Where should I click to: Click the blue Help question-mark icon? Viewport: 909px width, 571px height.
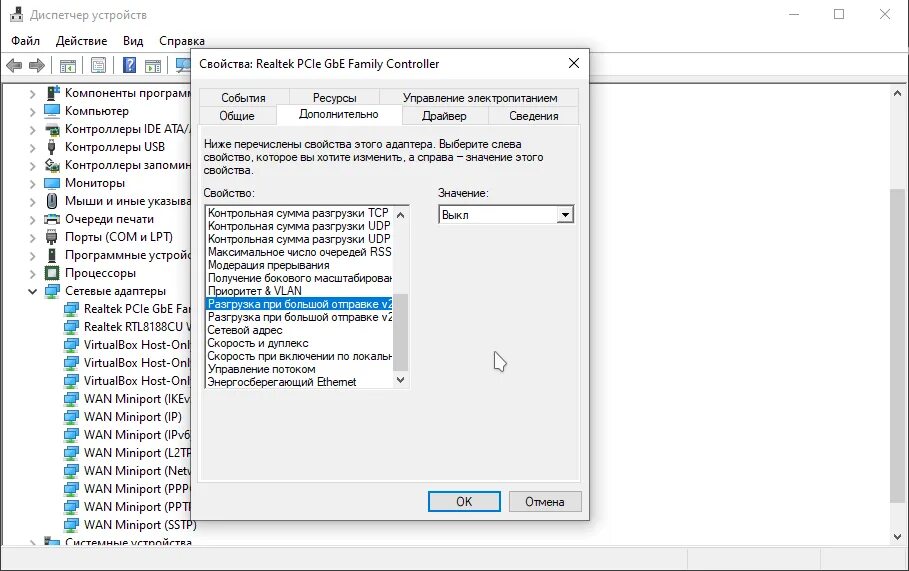(x=130, y=66)
